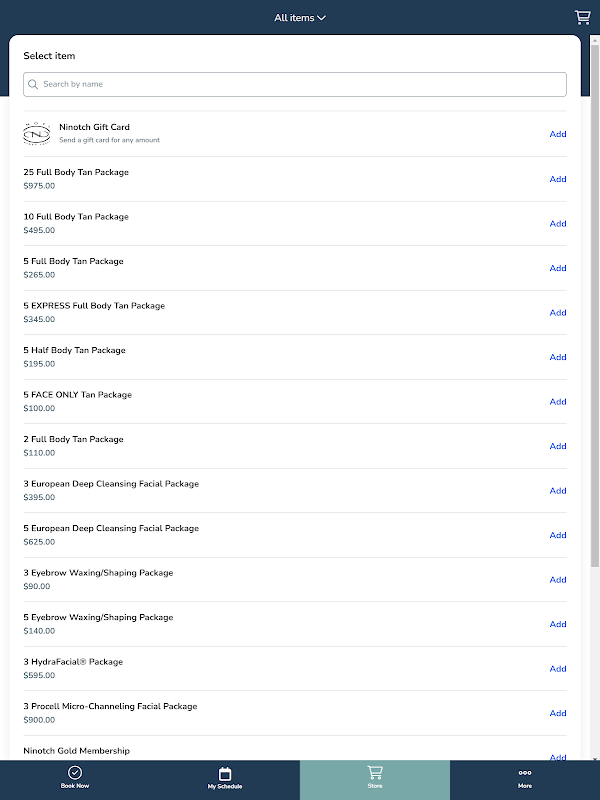The height and width of the screenshot is (800, 600).
Task: Add 5 FACE ONLY Tan Package
Action: 558,402
